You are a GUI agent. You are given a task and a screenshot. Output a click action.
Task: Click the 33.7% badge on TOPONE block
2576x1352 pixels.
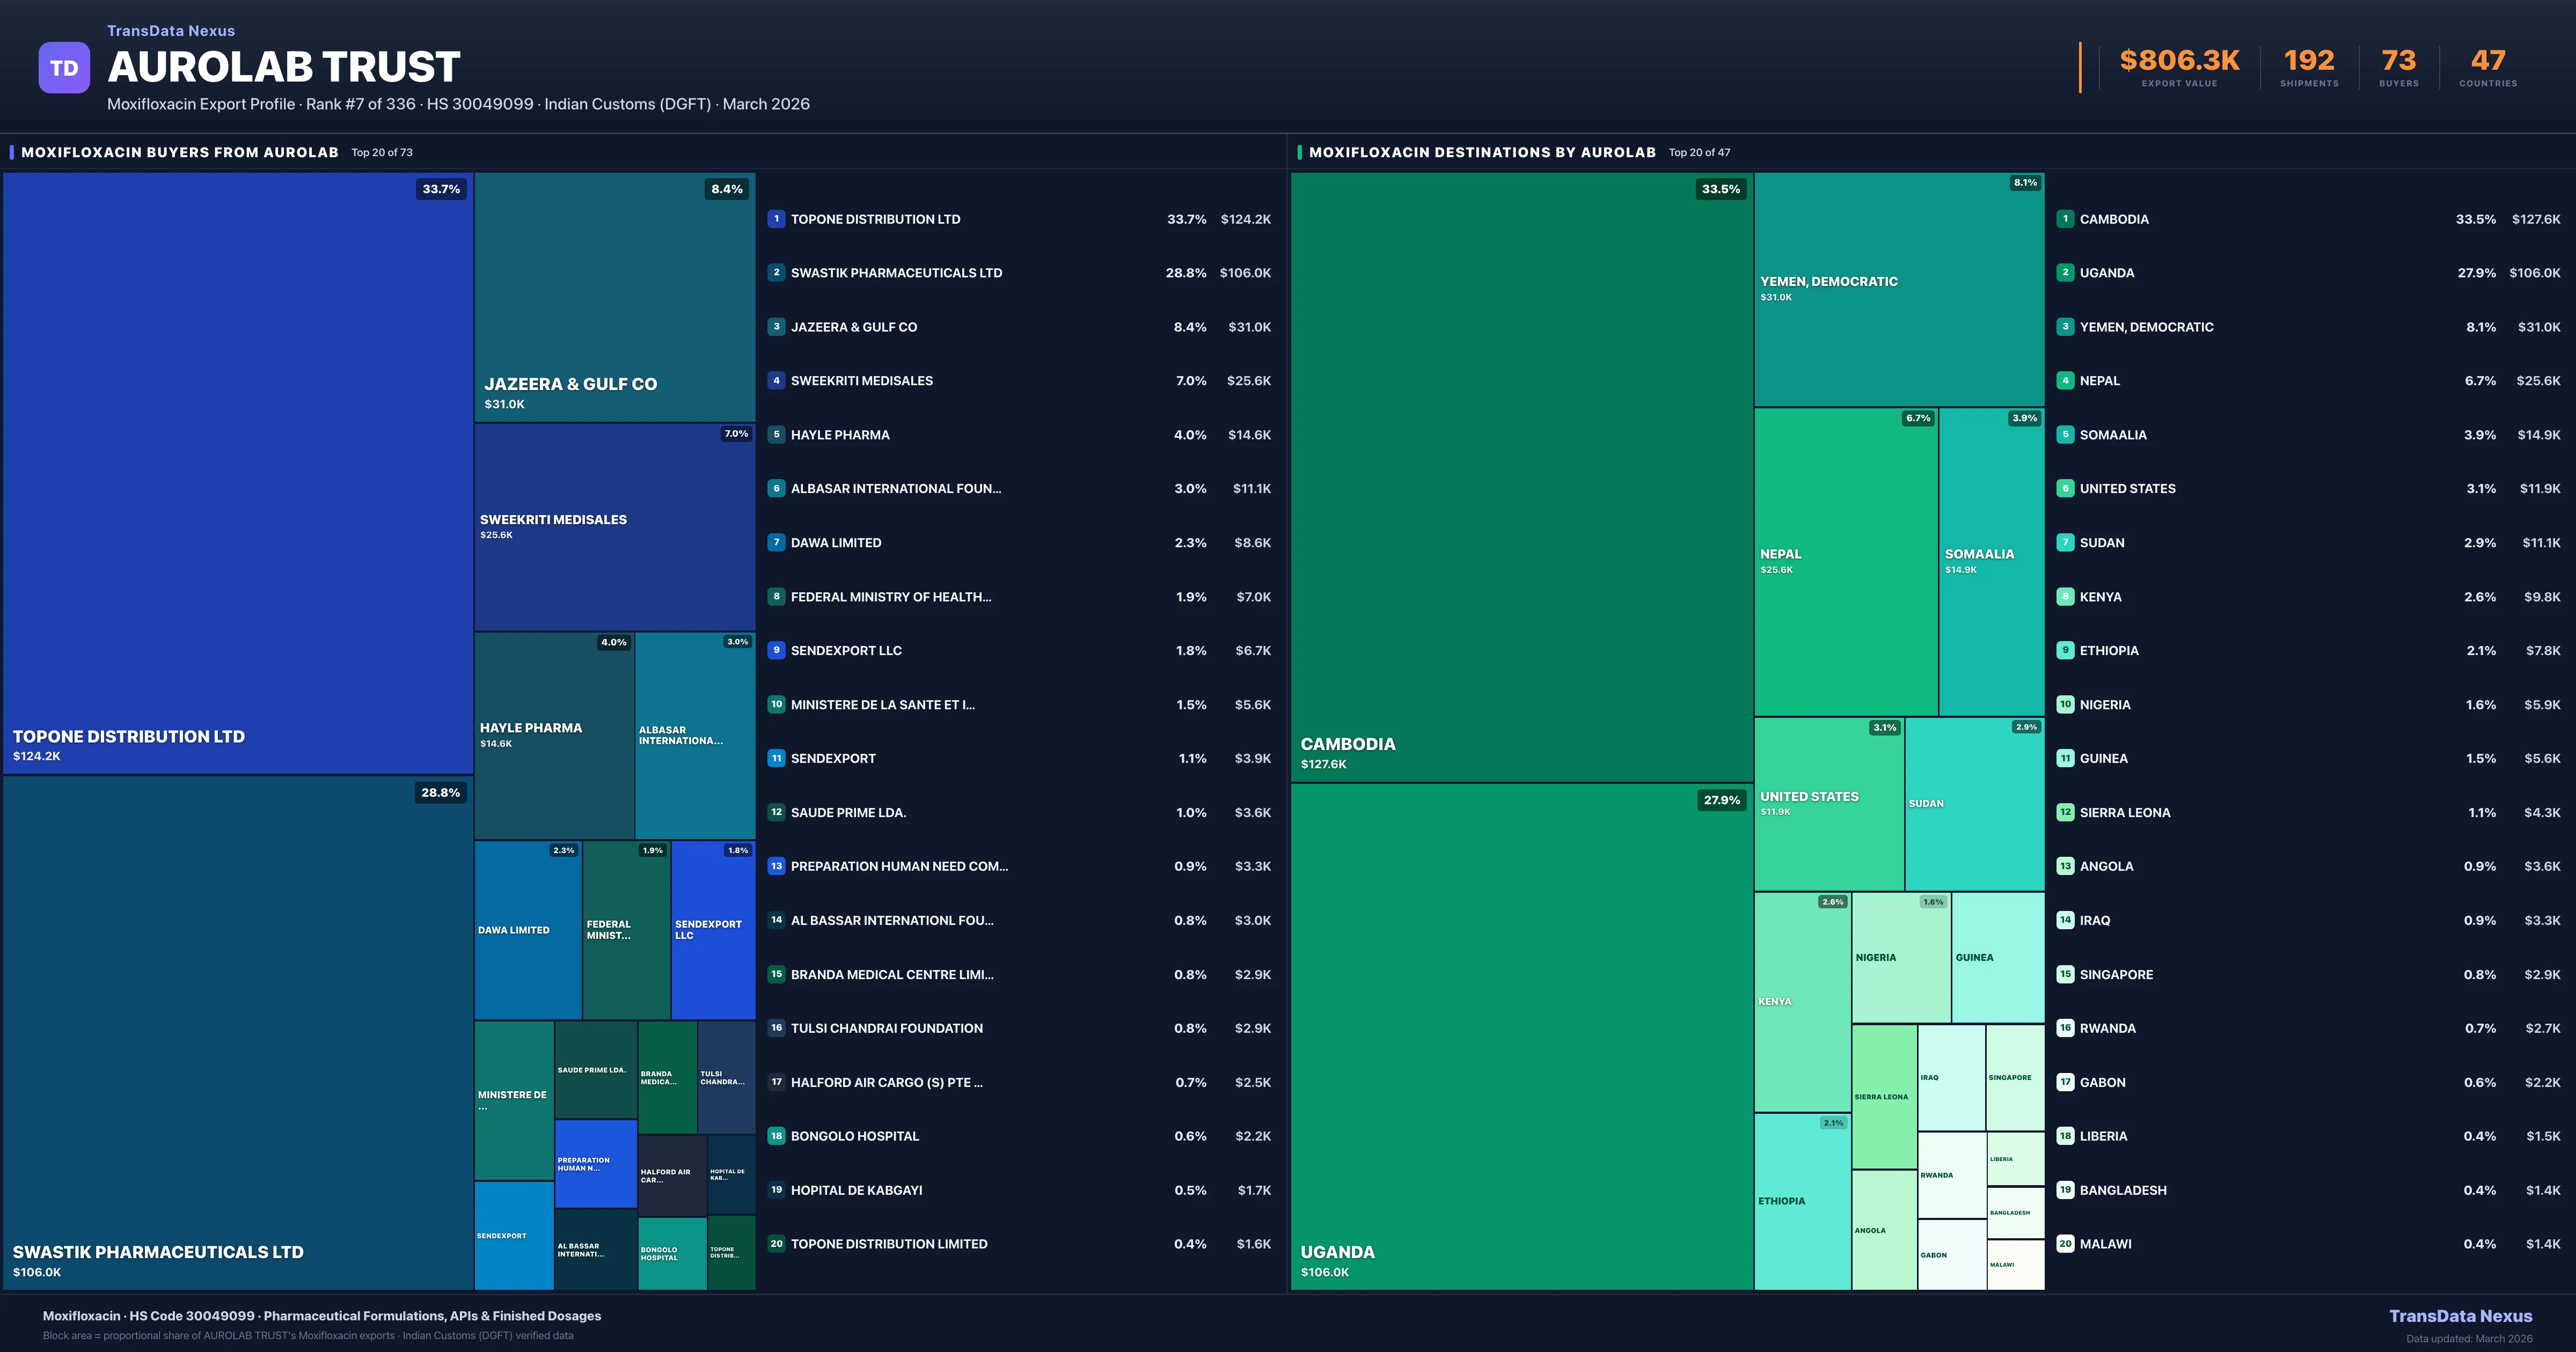441,188
